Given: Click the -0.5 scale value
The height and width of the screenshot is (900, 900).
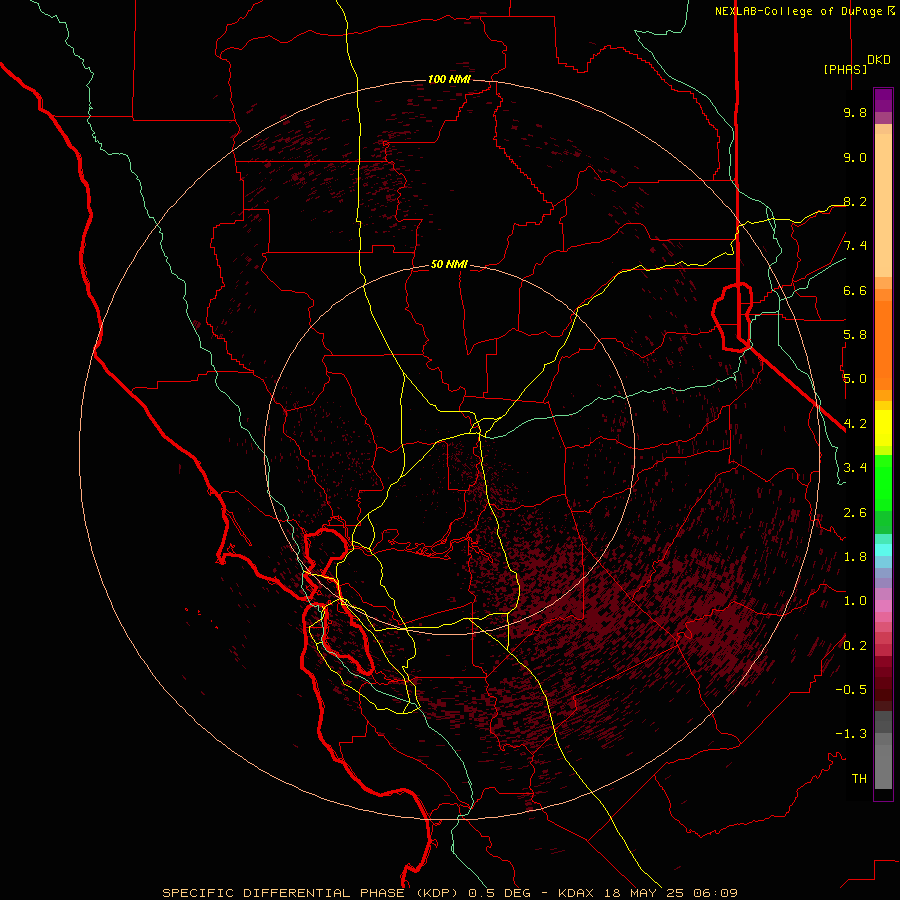Looking at the screenshot, I should pos(851,690).
